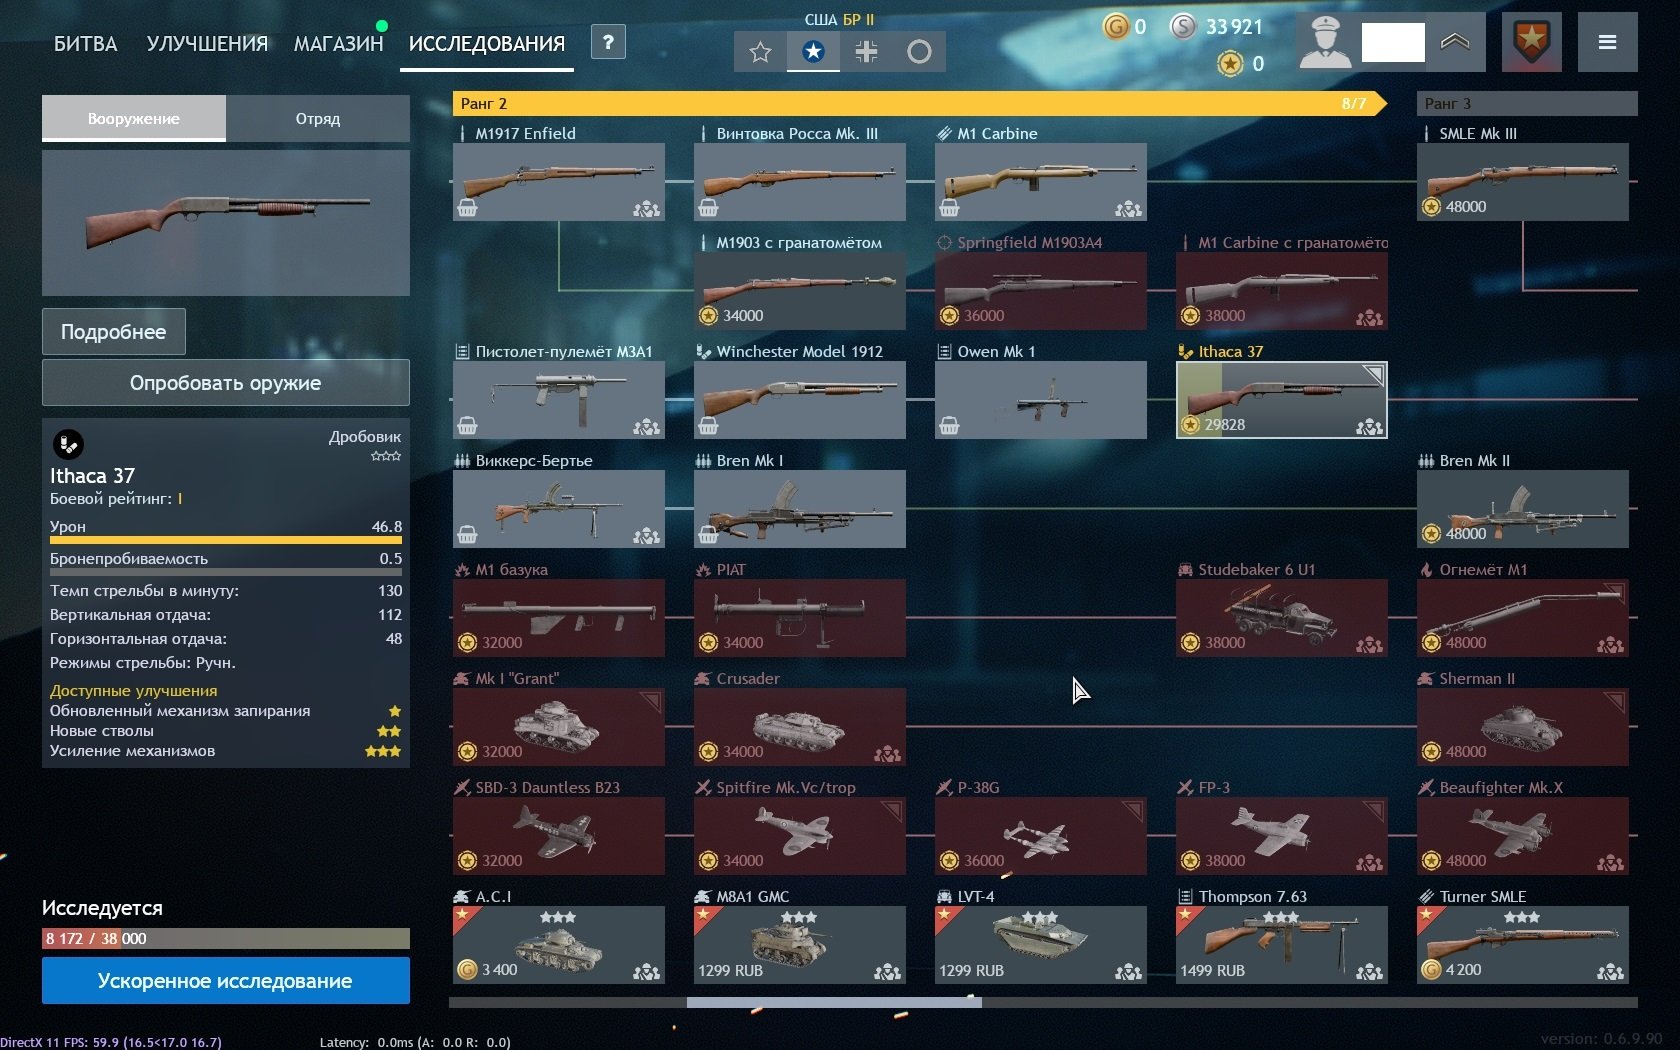The height and width of the screenshot is (1050, 1680).
Task: Select the Japan circle faction icon
Action: [x=919, y=51]
